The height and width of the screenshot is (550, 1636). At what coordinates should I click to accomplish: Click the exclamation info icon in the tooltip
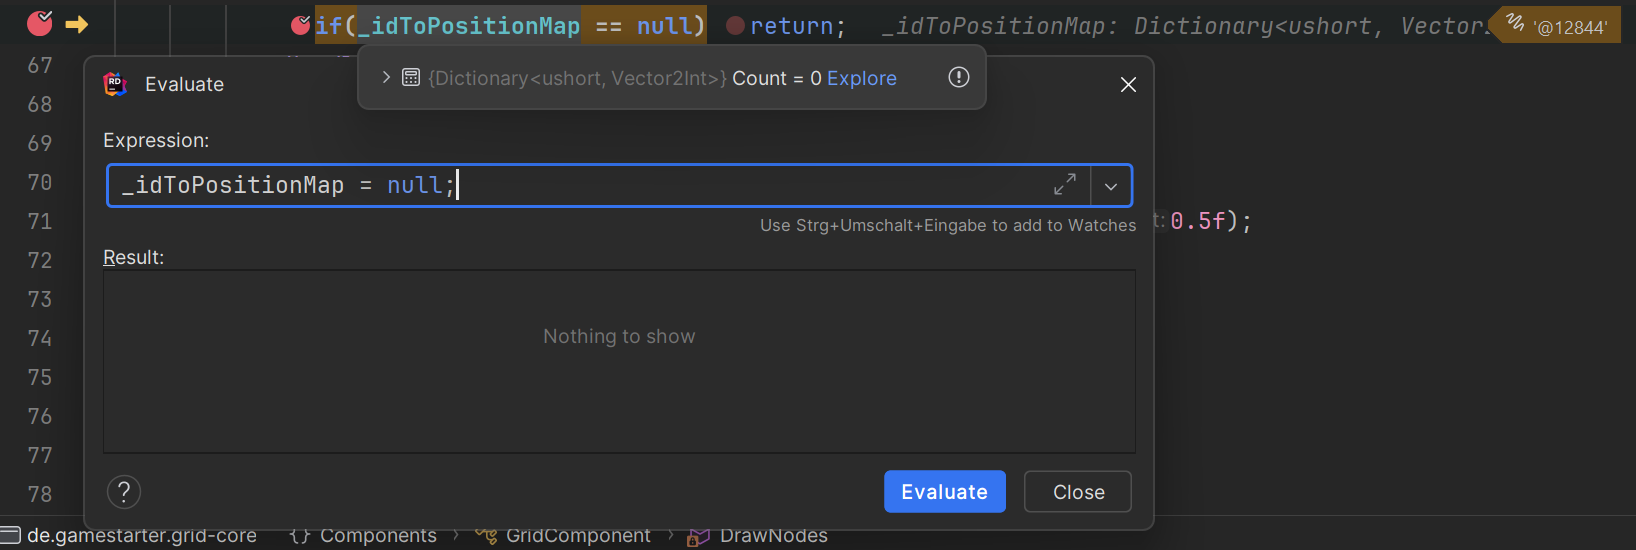click(x=958, y=77)
